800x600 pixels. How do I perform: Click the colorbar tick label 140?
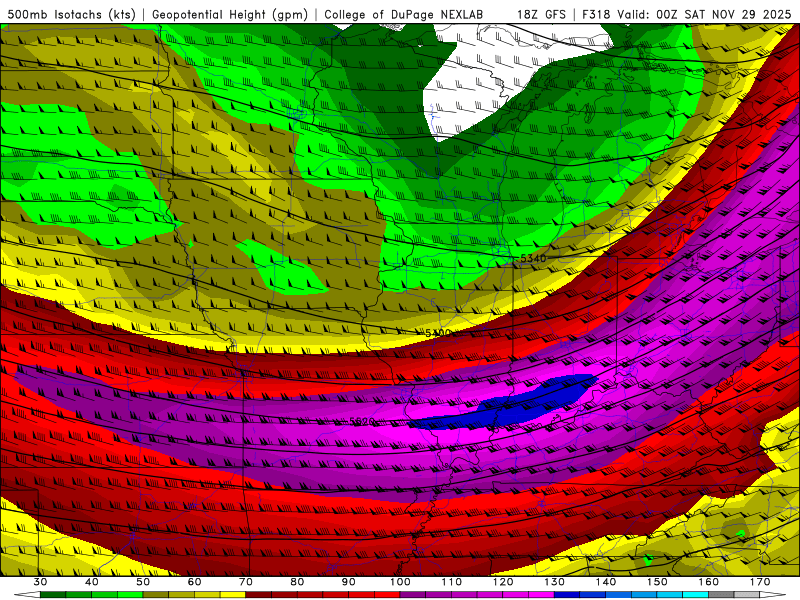(606, 582)
